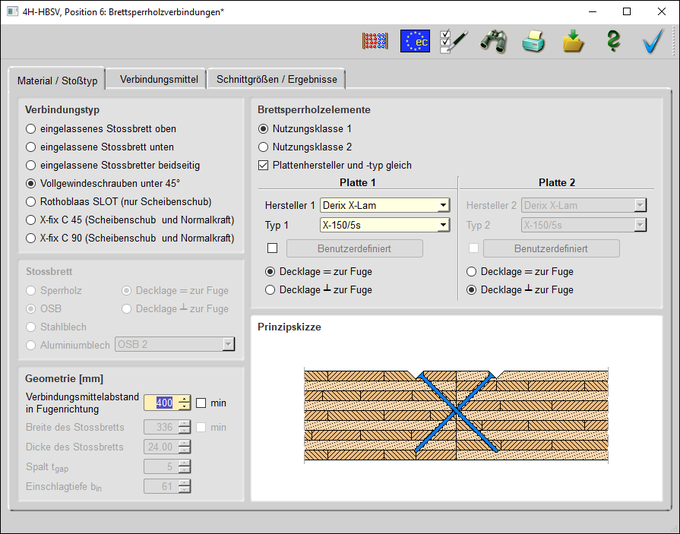
Task: Select the Nutzungsklasse 2 radio button
Action: click(264, 147)
